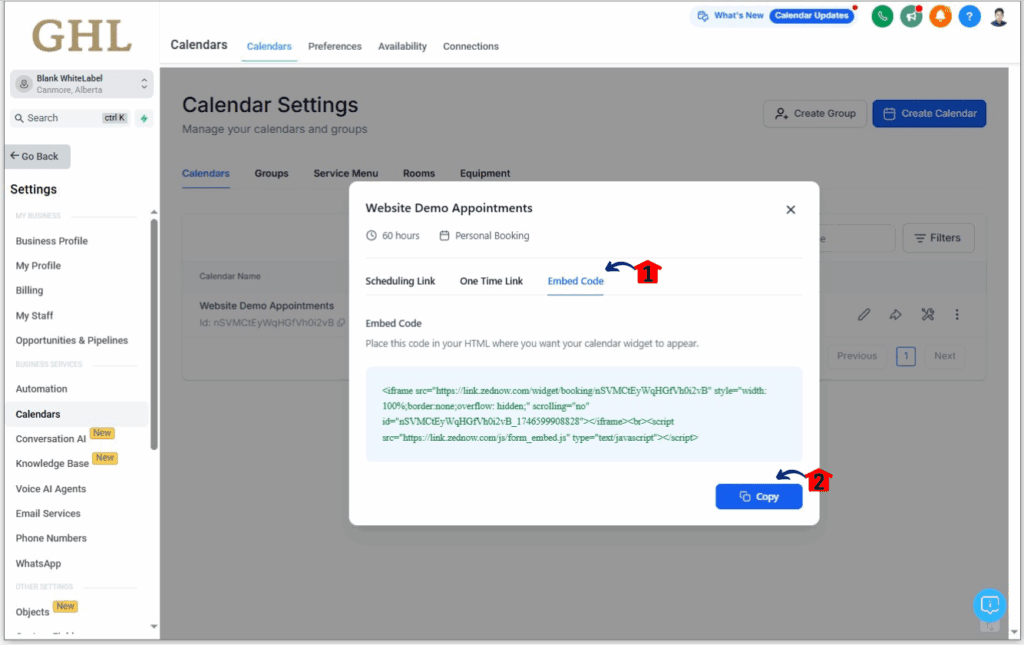
Task: Click the sidebar scrollbar down arrow
Action: (x=154, y=627)
